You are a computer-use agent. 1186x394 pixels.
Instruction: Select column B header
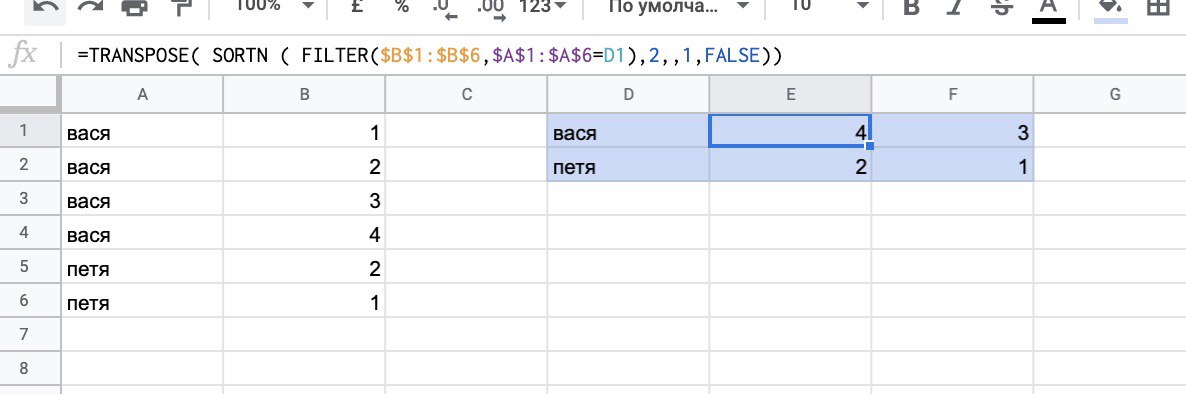[x=304, y=95]
